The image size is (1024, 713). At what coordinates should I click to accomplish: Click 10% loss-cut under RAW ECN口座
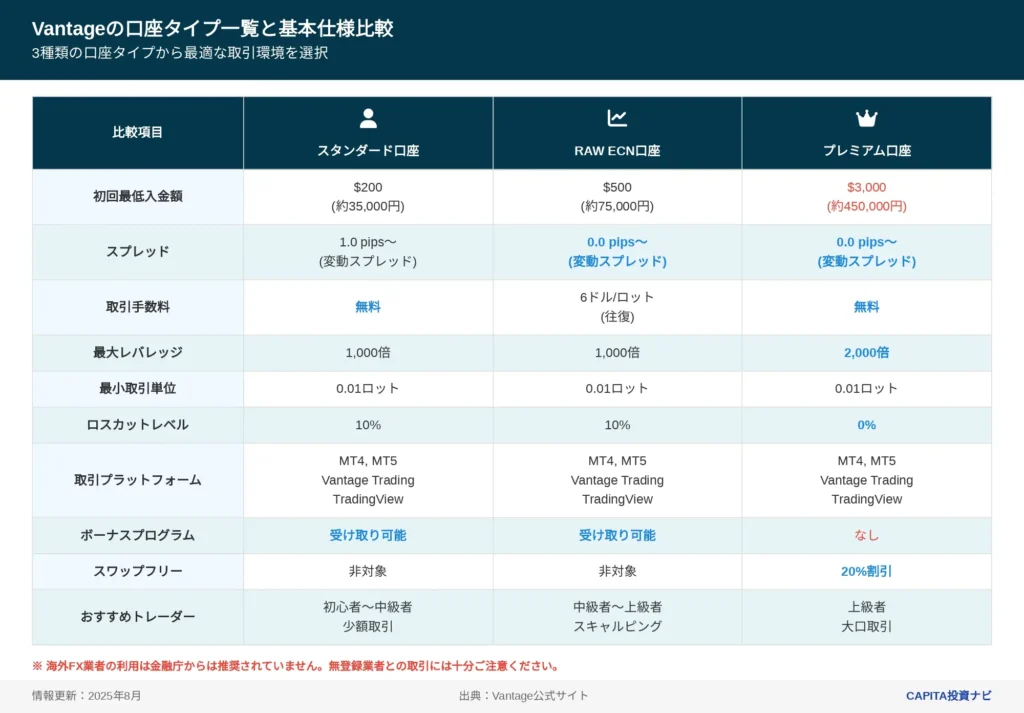[x=617, y=425]
